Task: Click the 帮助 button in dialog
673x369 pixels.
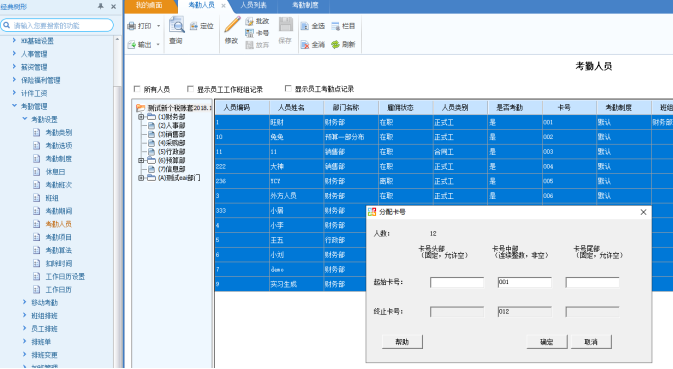Action: tap(402, 342)
